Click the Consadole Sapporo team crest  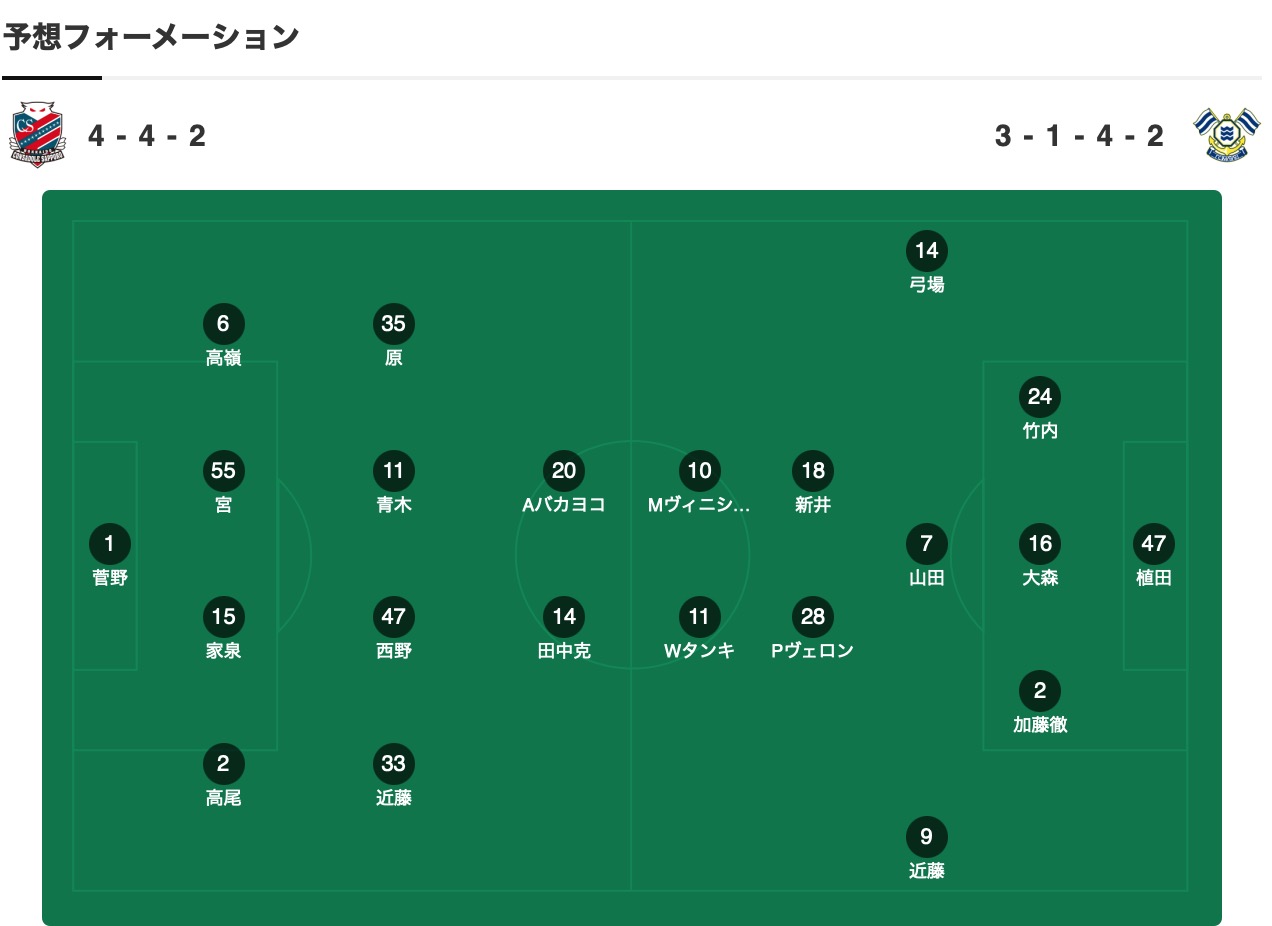(x=37, y=135)
